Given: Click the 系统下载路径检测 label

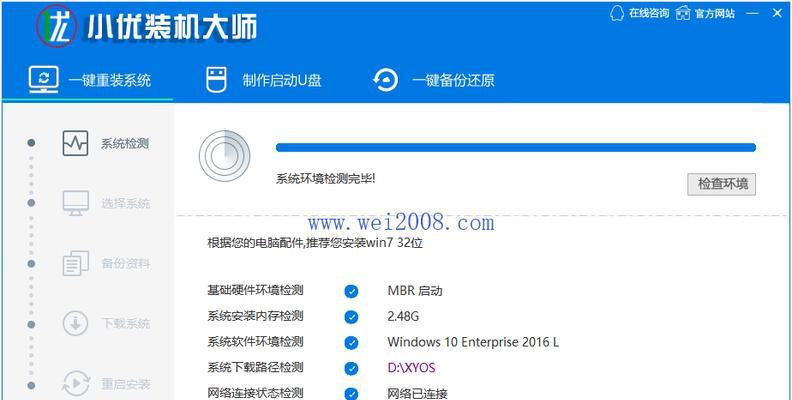Looking at the screenshot, I should coord(255,367).
